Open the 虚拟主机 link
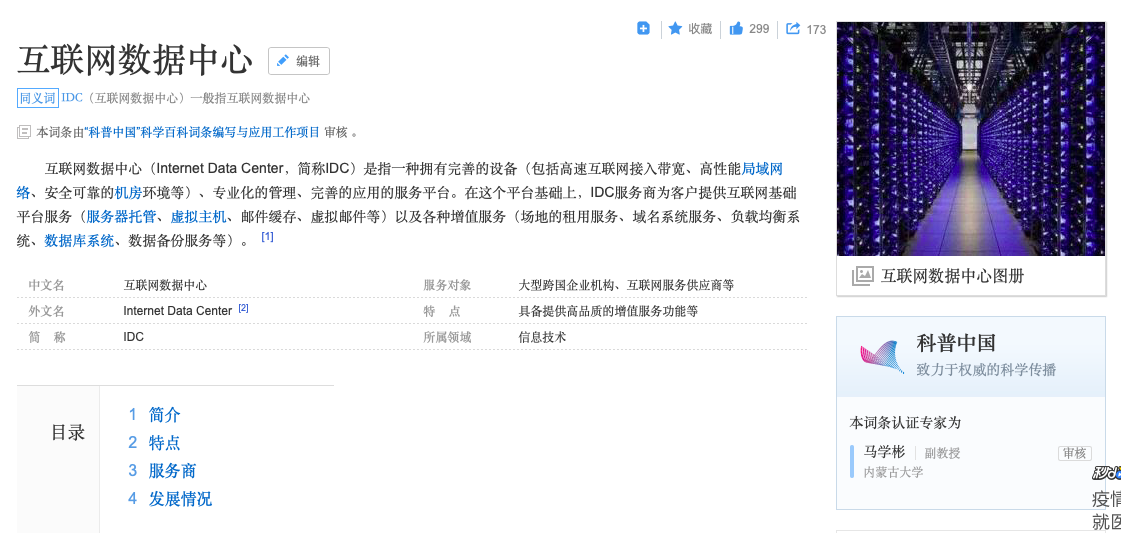The width and height of the screenshot is (1121, 533). tap(198, 217)
